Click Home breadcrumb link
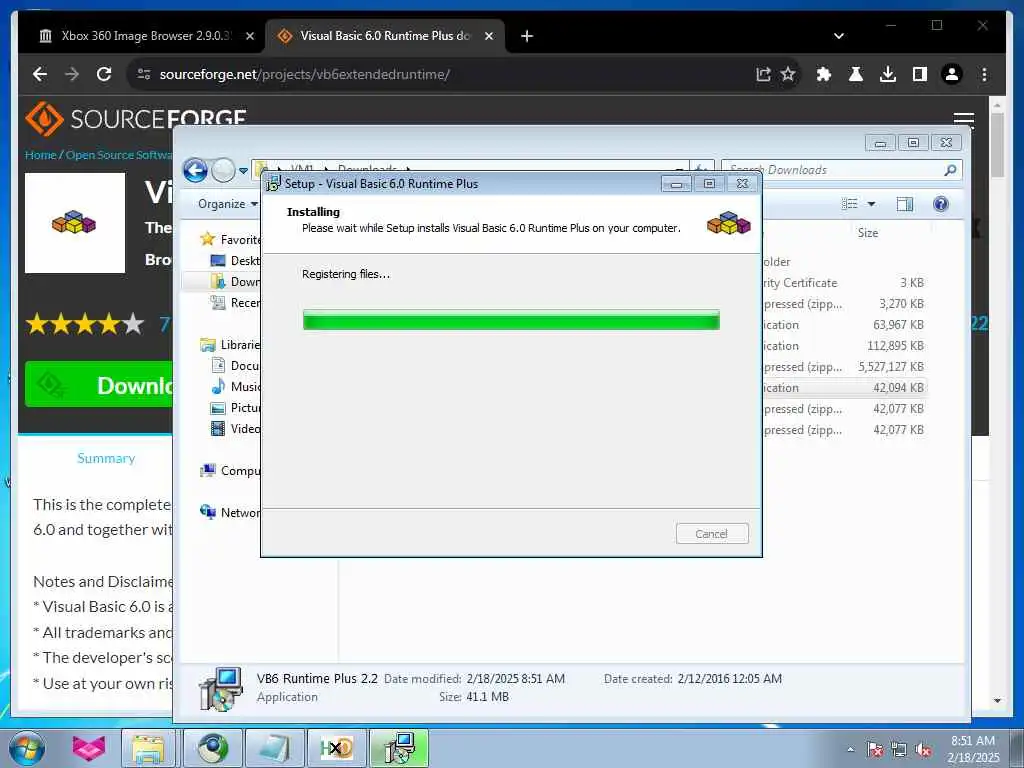 (40, 155)
